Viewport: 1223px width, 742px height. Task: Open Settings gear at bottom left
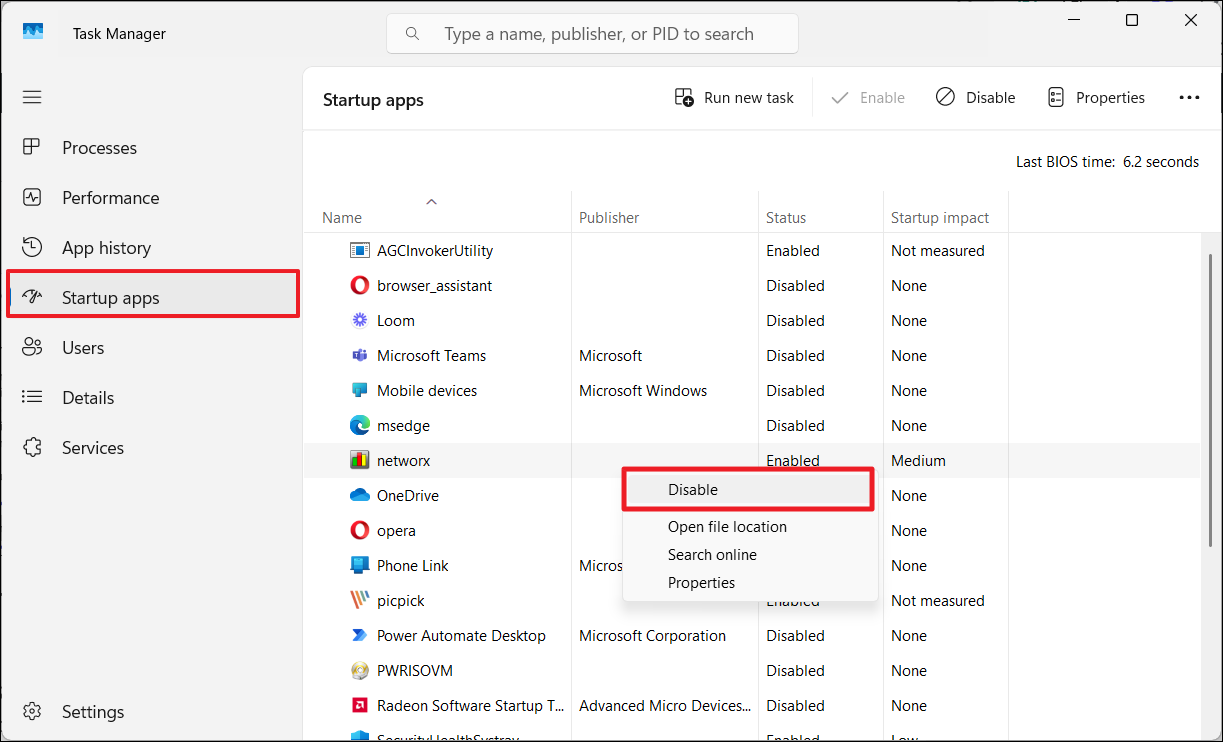pyautogui.click(x=32, y=711)
